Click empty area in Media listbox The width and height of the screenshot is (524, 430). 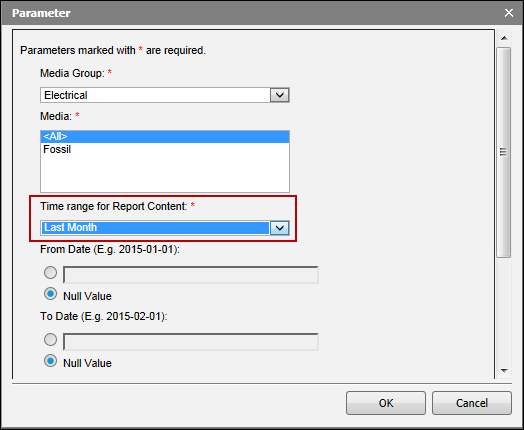pos(165,174)
